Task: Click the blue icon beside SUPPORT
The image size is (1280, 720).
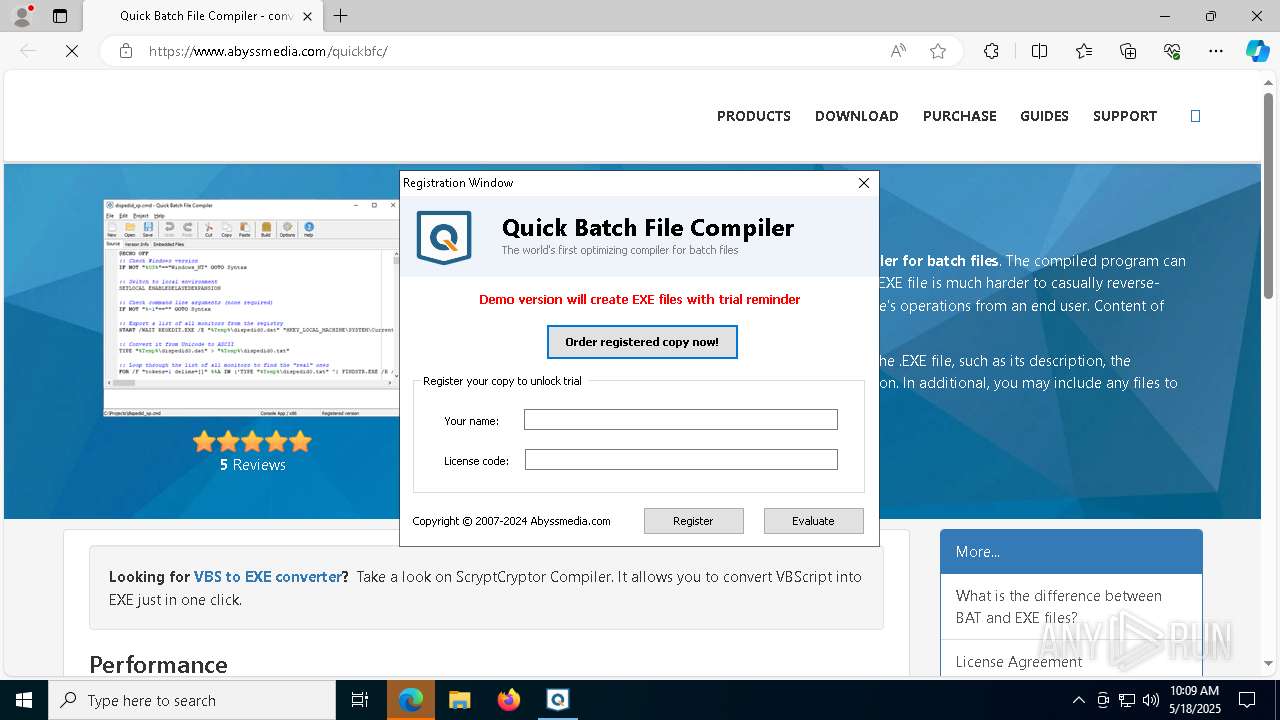Action: click(x=1195, y=116)
